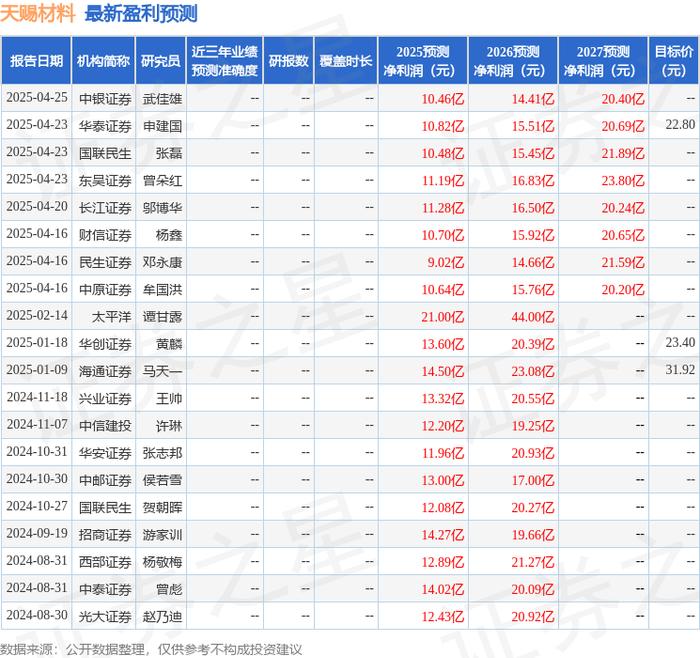
Task: Click the date 2025-02-14
Action: [x=37, y=315]
